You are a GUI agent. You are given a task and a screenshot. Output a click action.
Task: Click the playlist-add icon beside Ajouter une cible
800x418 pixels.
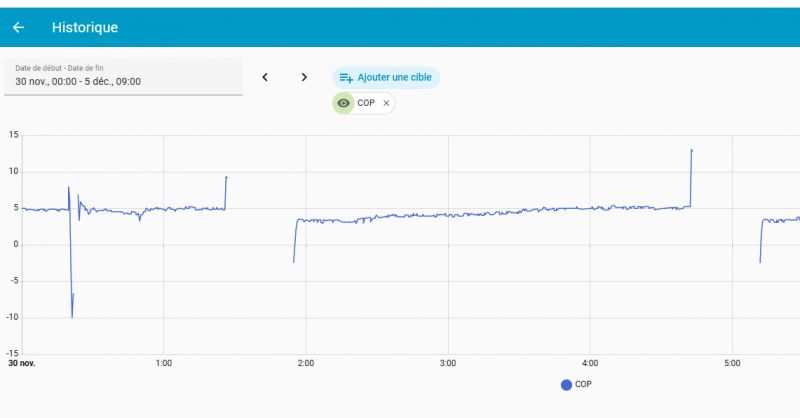tap(346, 77)
